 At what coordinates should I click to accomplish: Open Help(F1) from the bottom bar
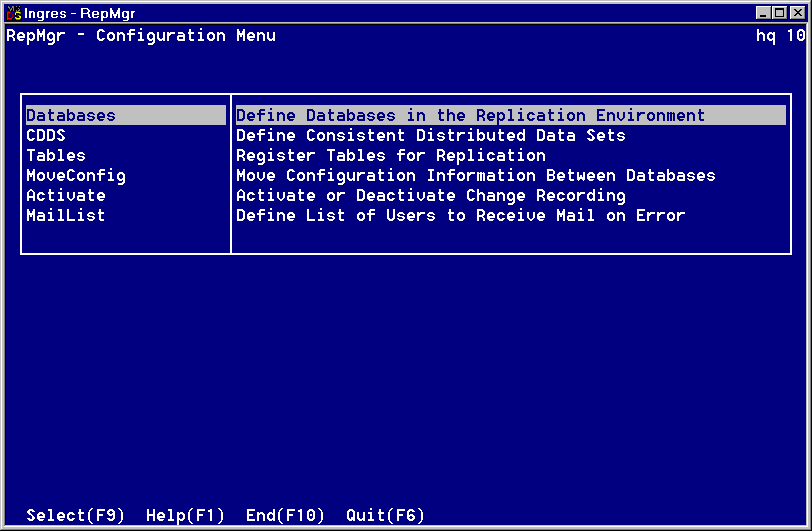point(185,516)
